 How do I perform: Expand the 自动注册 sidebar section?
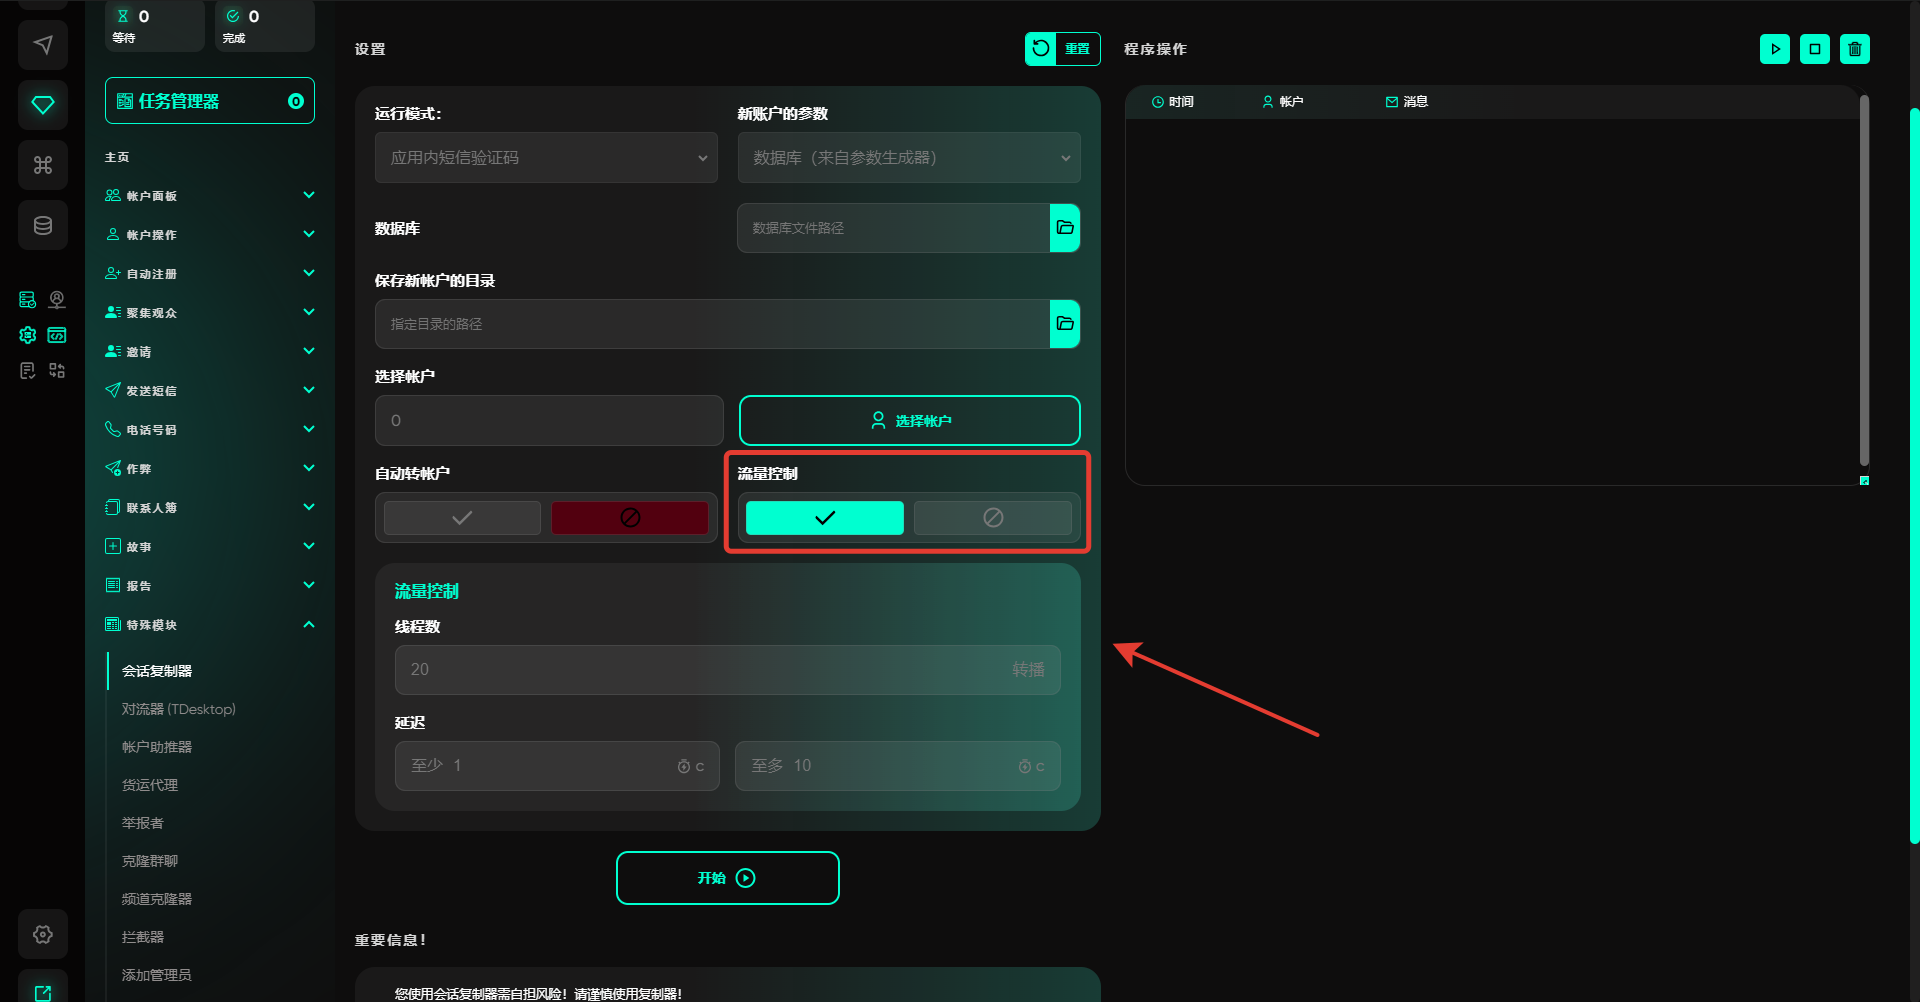point(209,274)
